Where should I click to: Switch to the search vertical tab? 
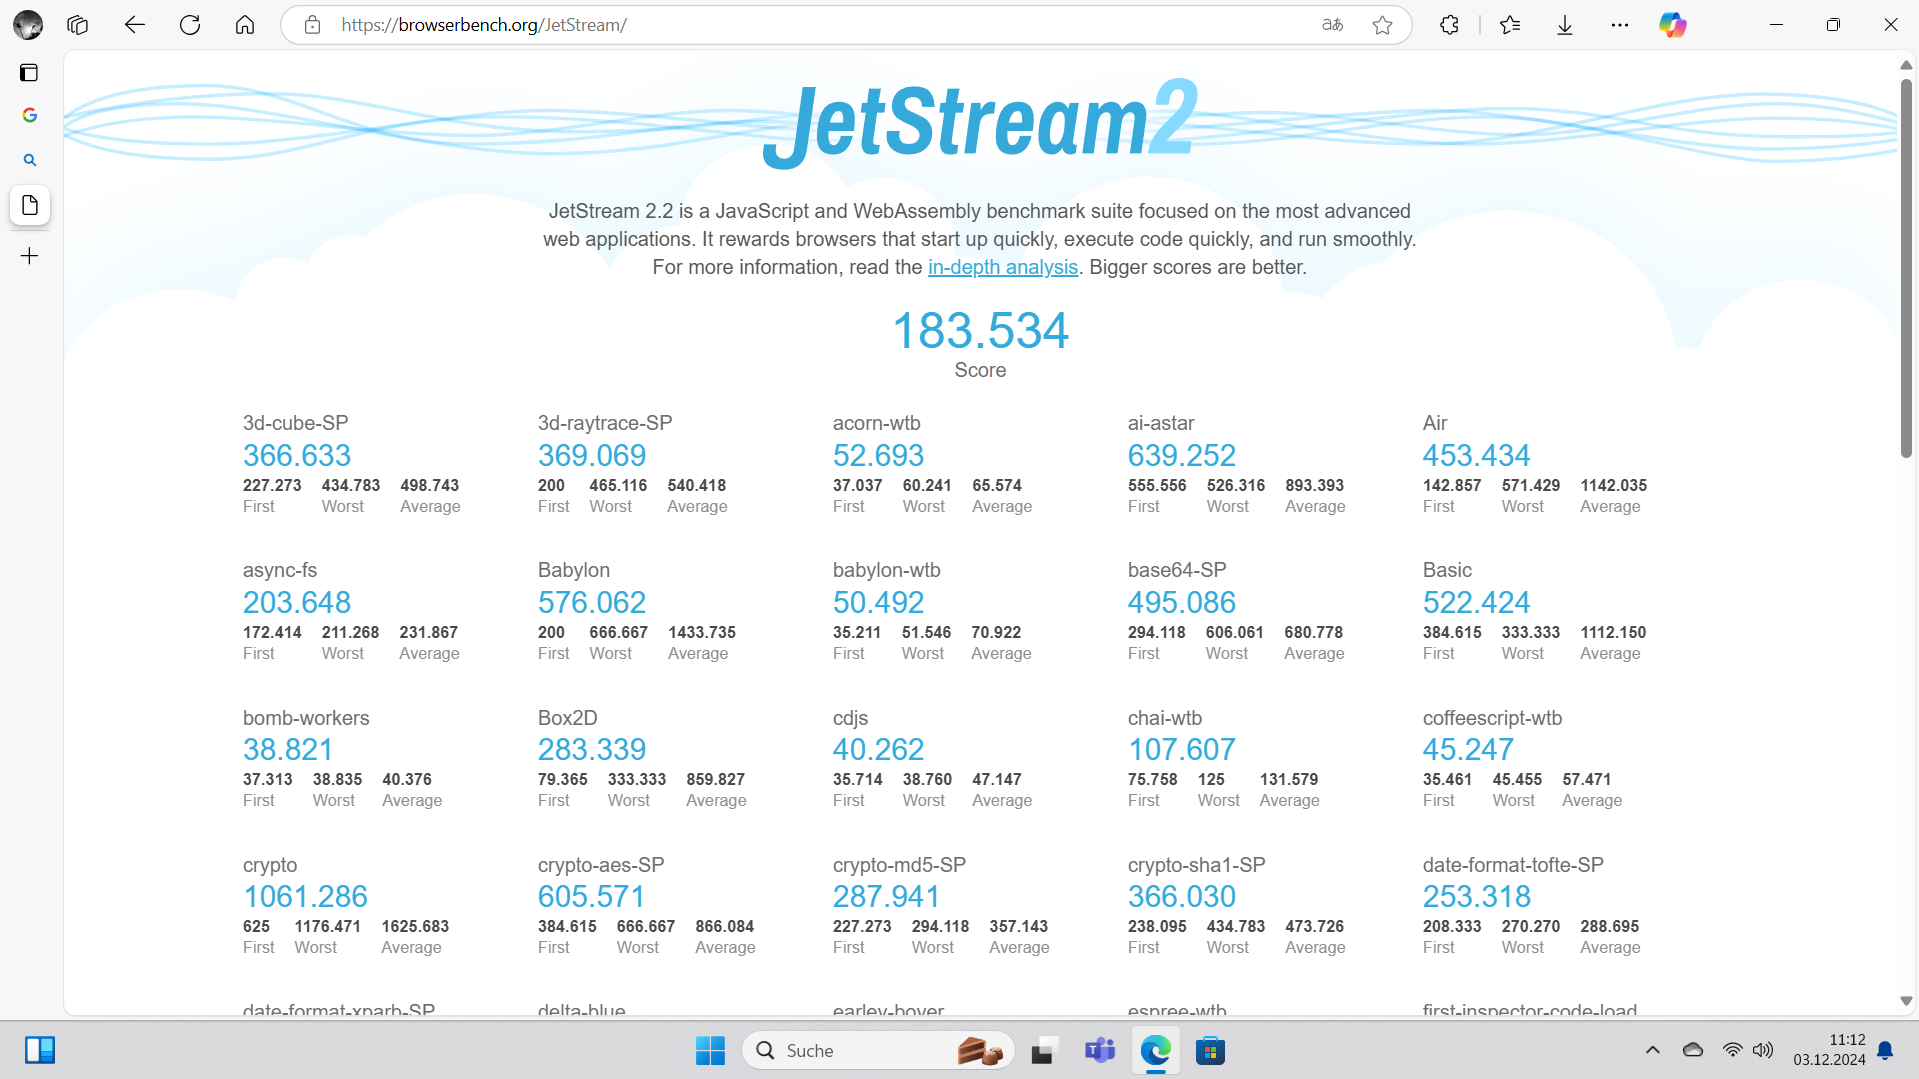[x=30, y=160]
